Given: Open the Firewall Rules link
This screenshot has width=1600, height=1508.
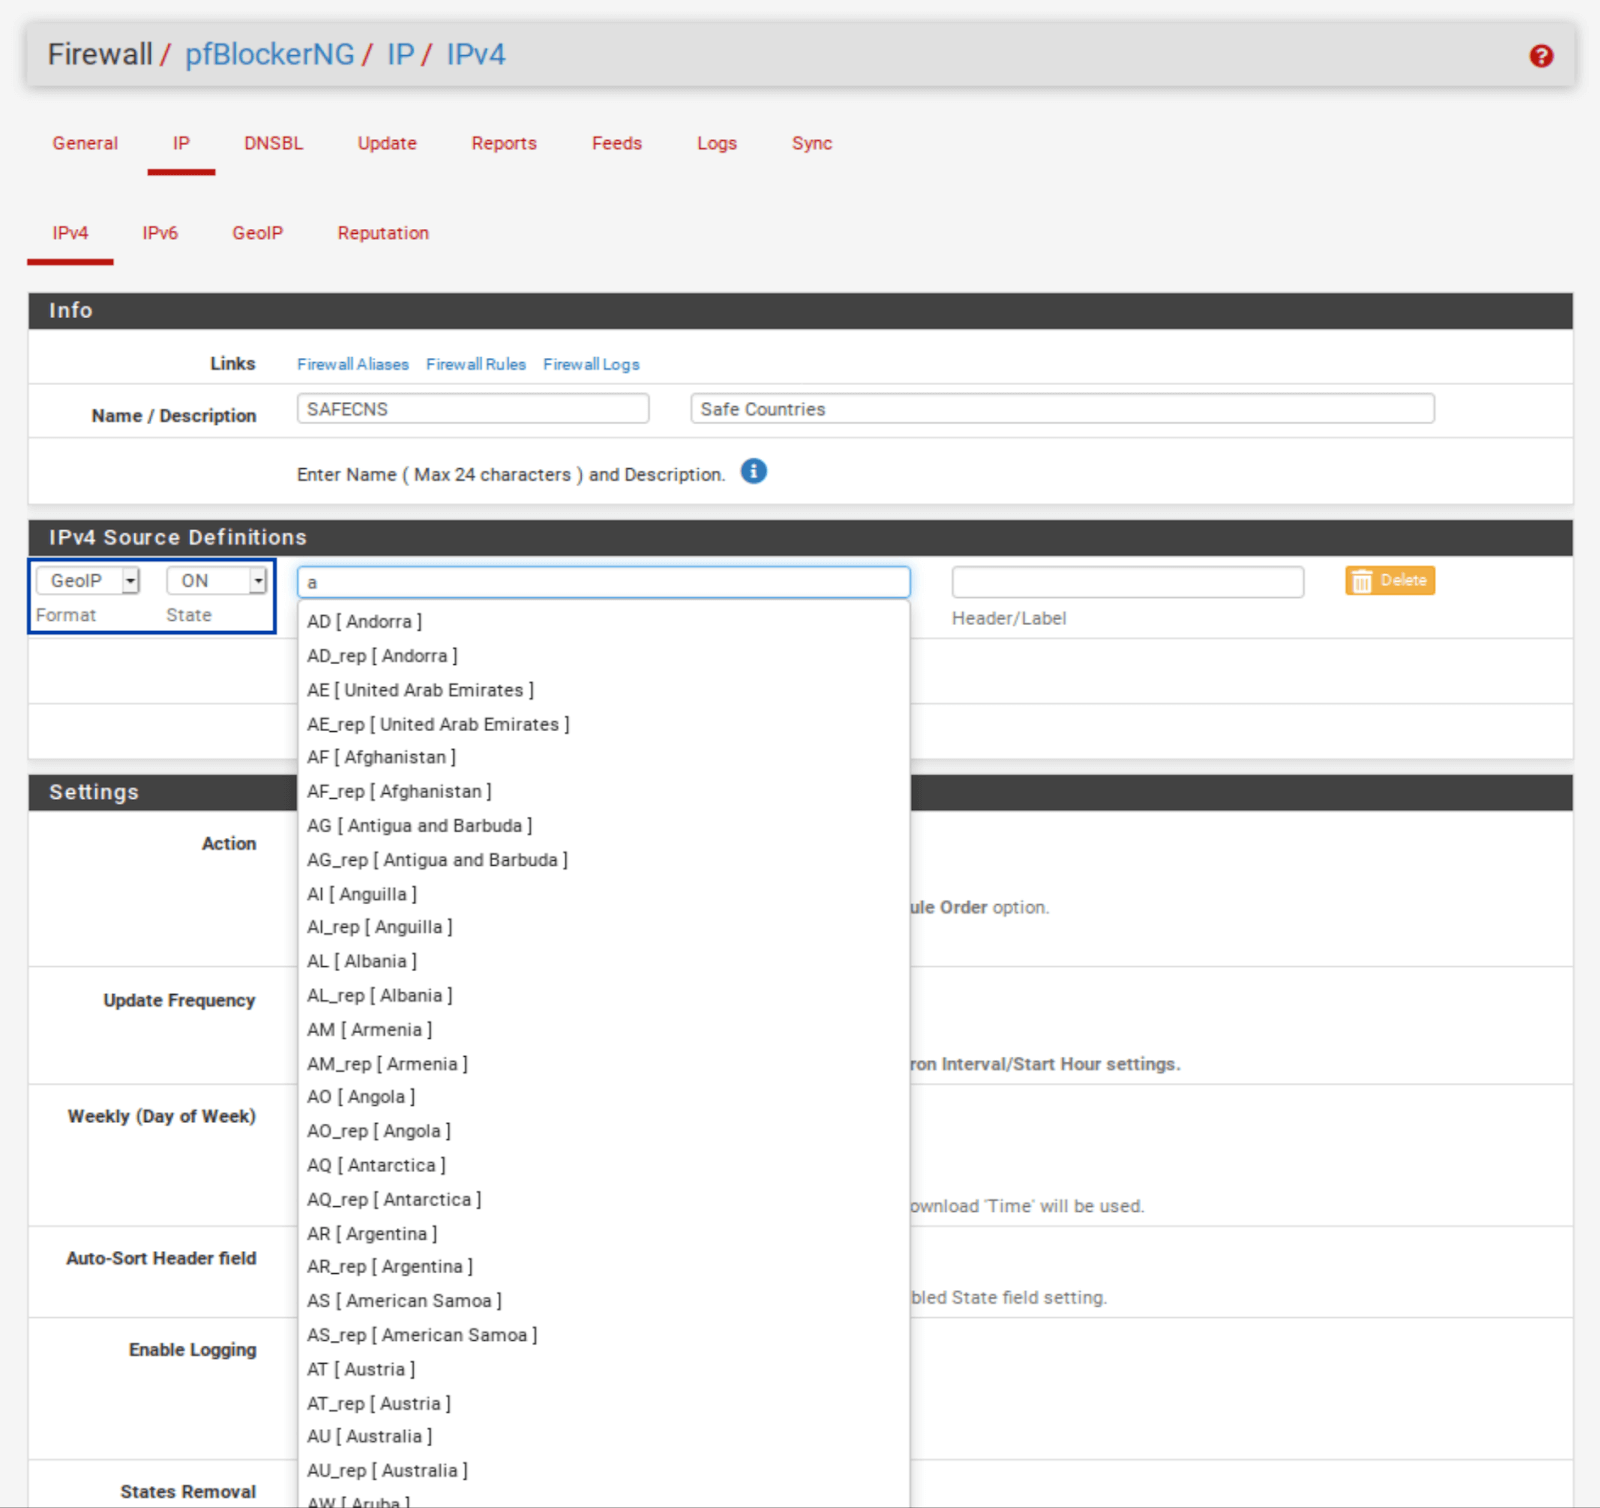Looking at the screenshot, I should (x=476, y=364).
